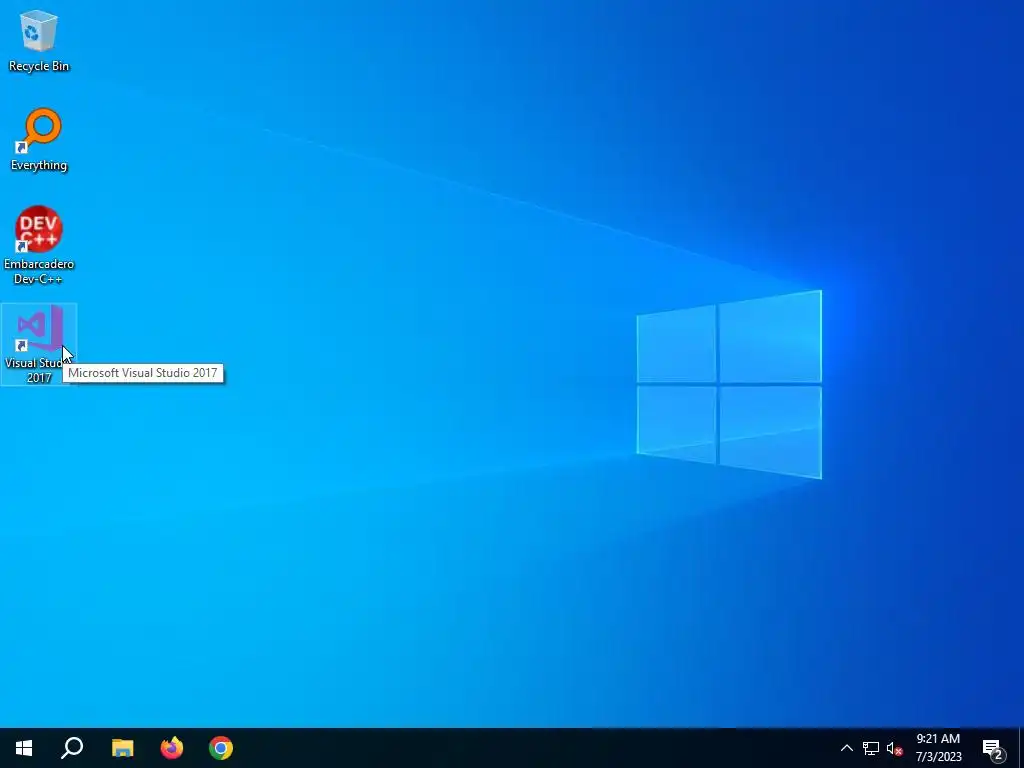Select the Visual Studio 2017 shortcut
The height and width of the screenshot is (768, 1024).
point(39,344)
